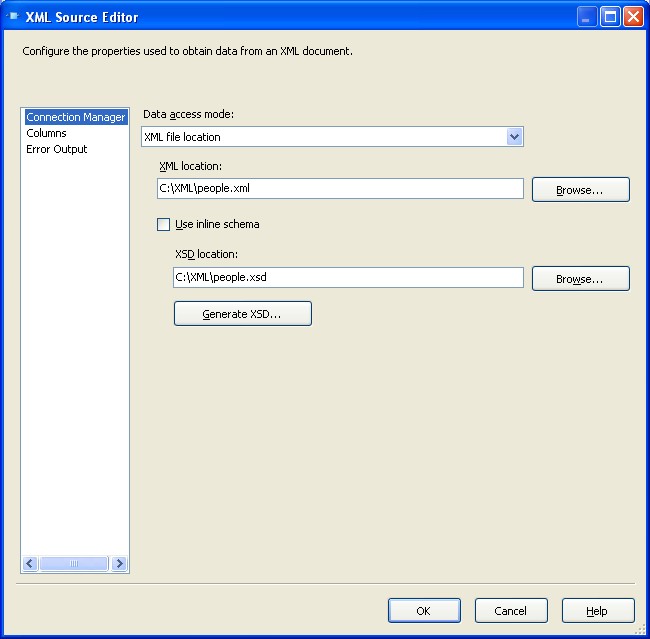
Task: Select Connection Manager page in sidebar
Action: point(75,117)
